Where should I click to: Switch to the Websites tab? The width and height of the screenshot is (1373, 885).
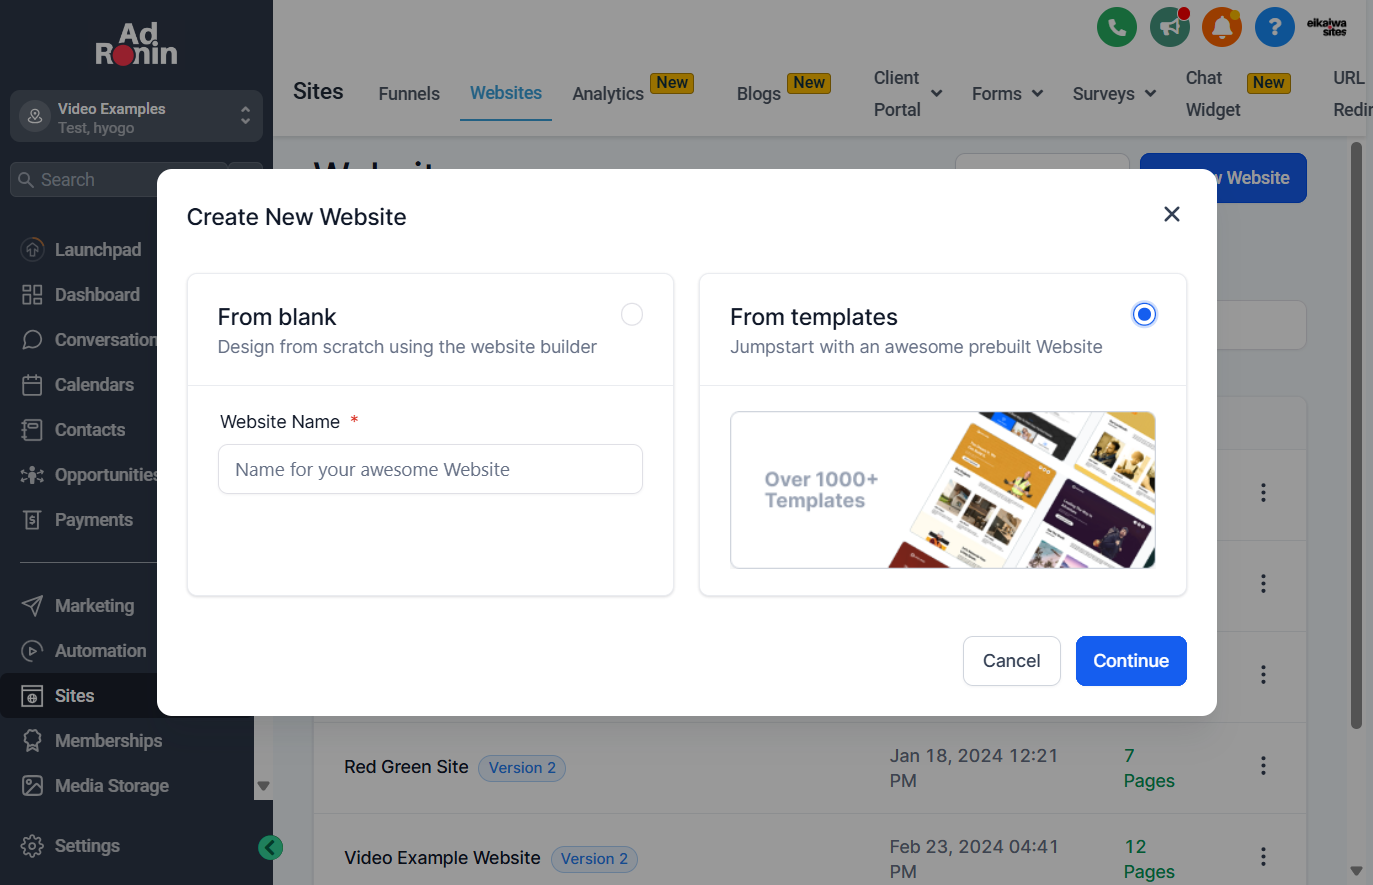[x=506, y=93]
